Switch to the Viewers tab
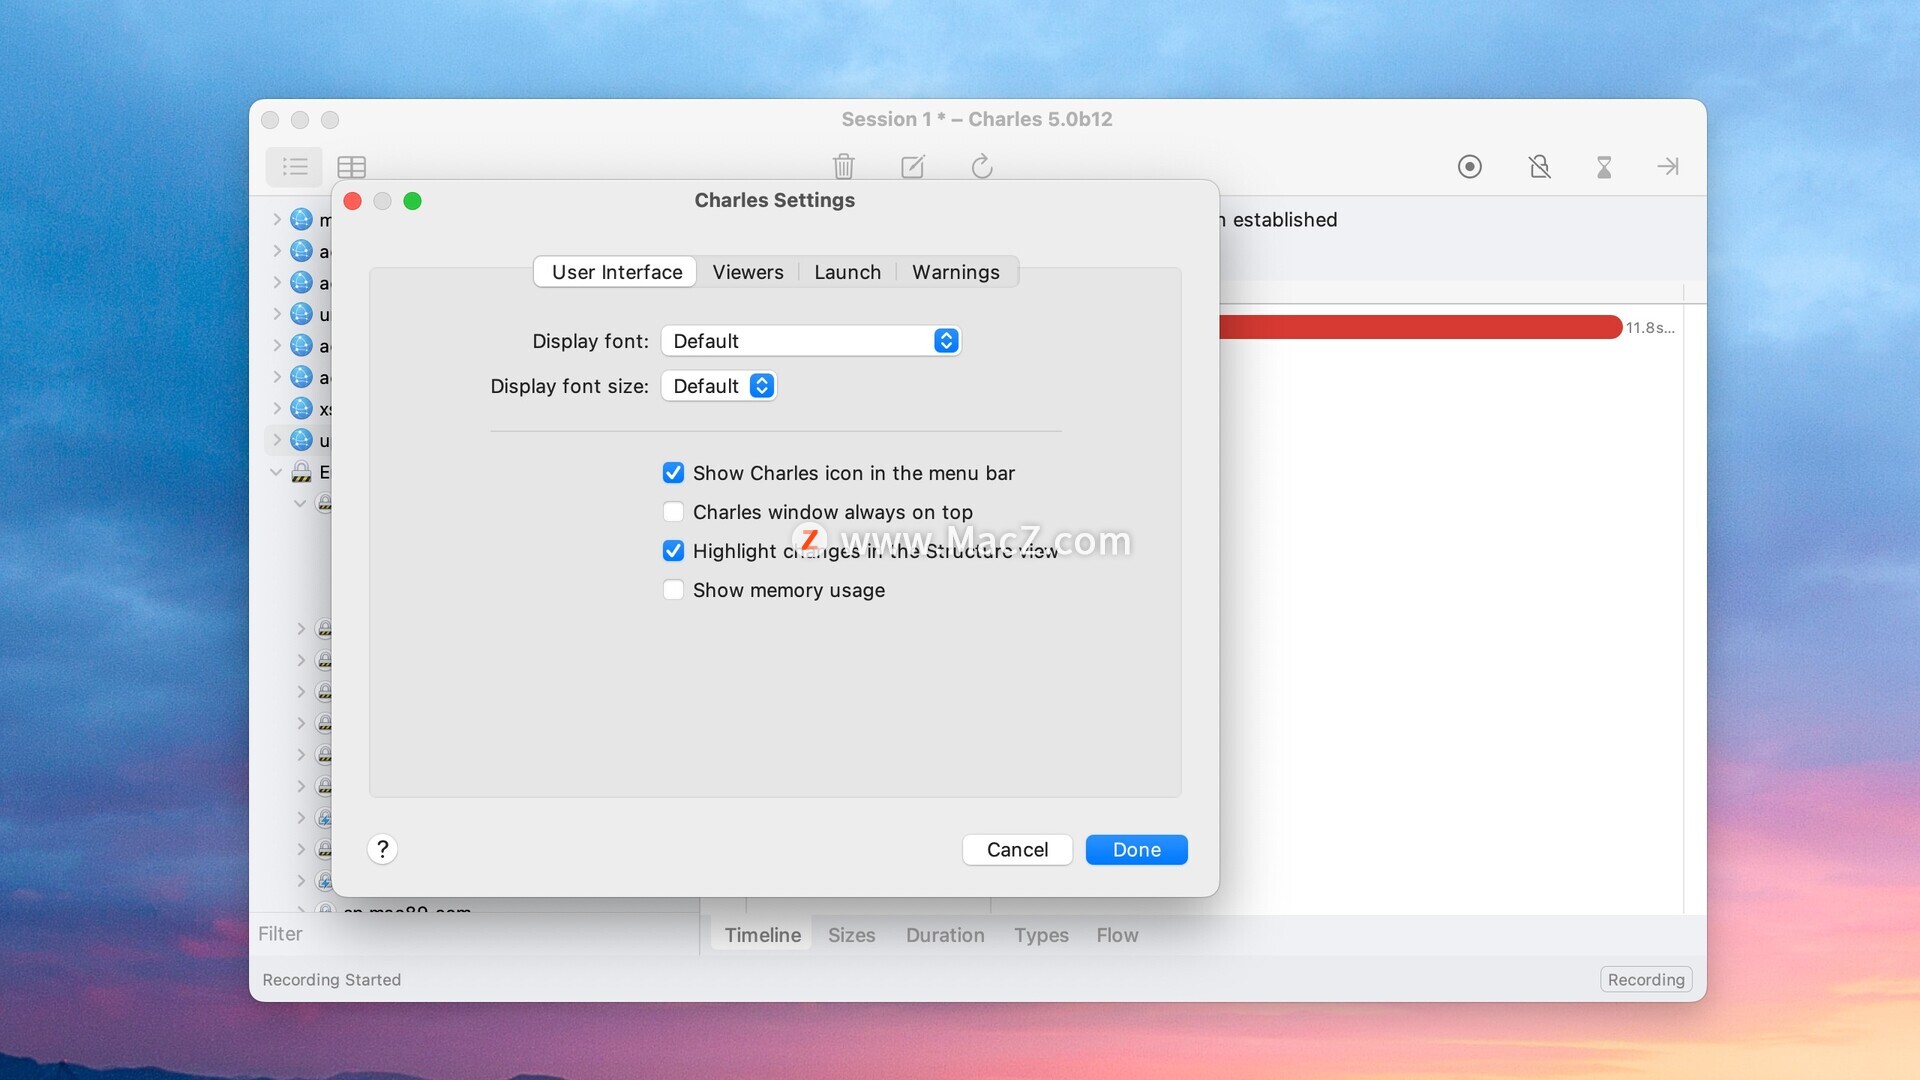This screenshot has width=1920, height=1080. [747, 272]
